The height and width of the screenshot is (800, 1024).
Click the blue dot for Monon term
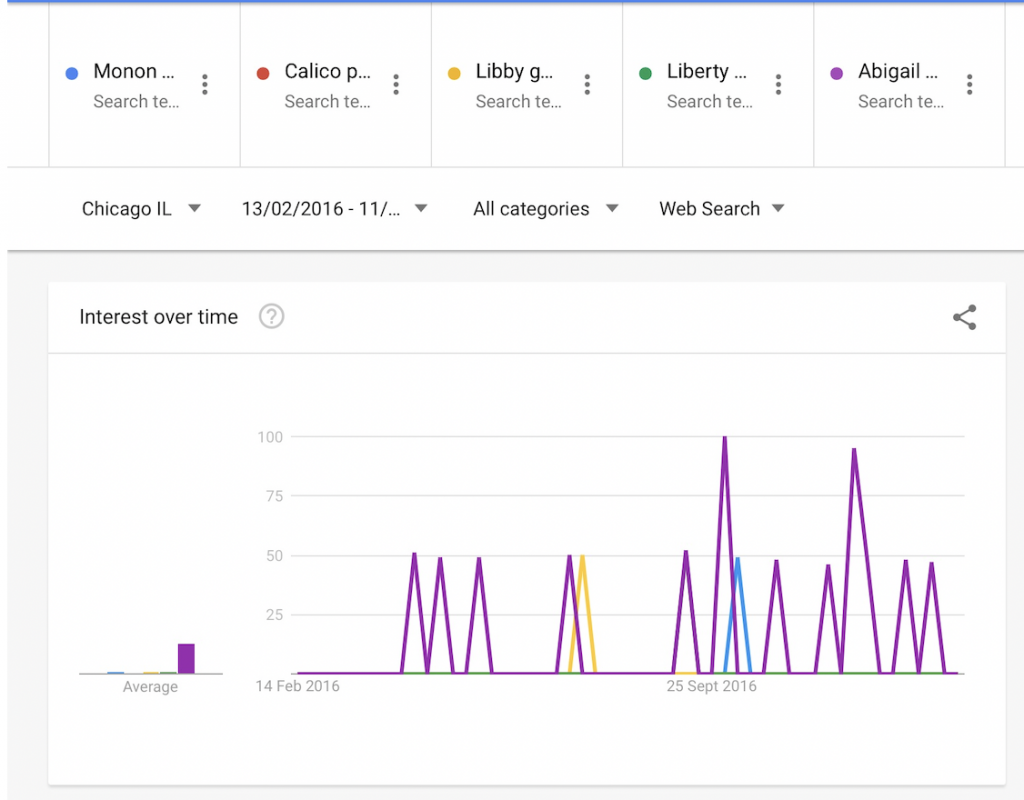[x=71, y=73]
